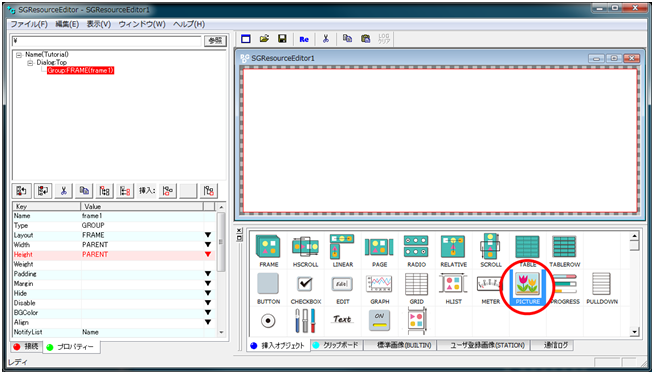Open the 表示(V) menu

[x=98, y=24]
